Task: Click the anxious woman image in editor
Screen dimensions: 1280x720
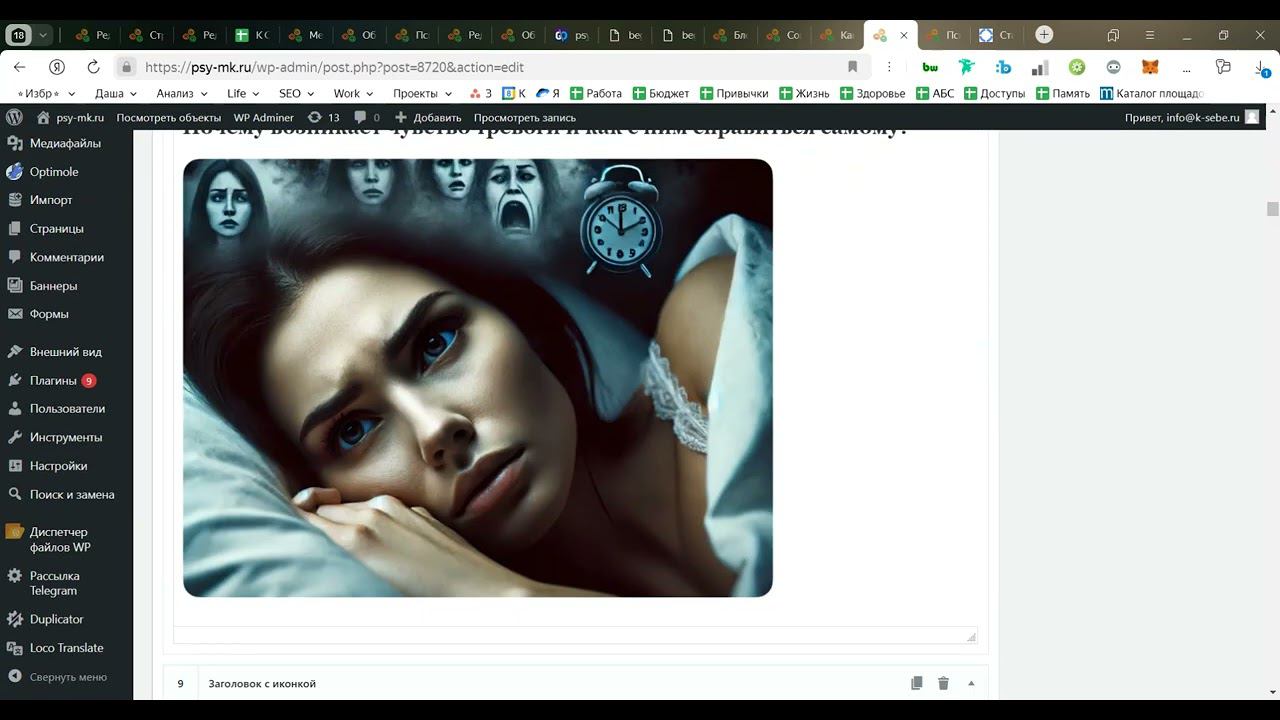Action: [x=477, y=377]
